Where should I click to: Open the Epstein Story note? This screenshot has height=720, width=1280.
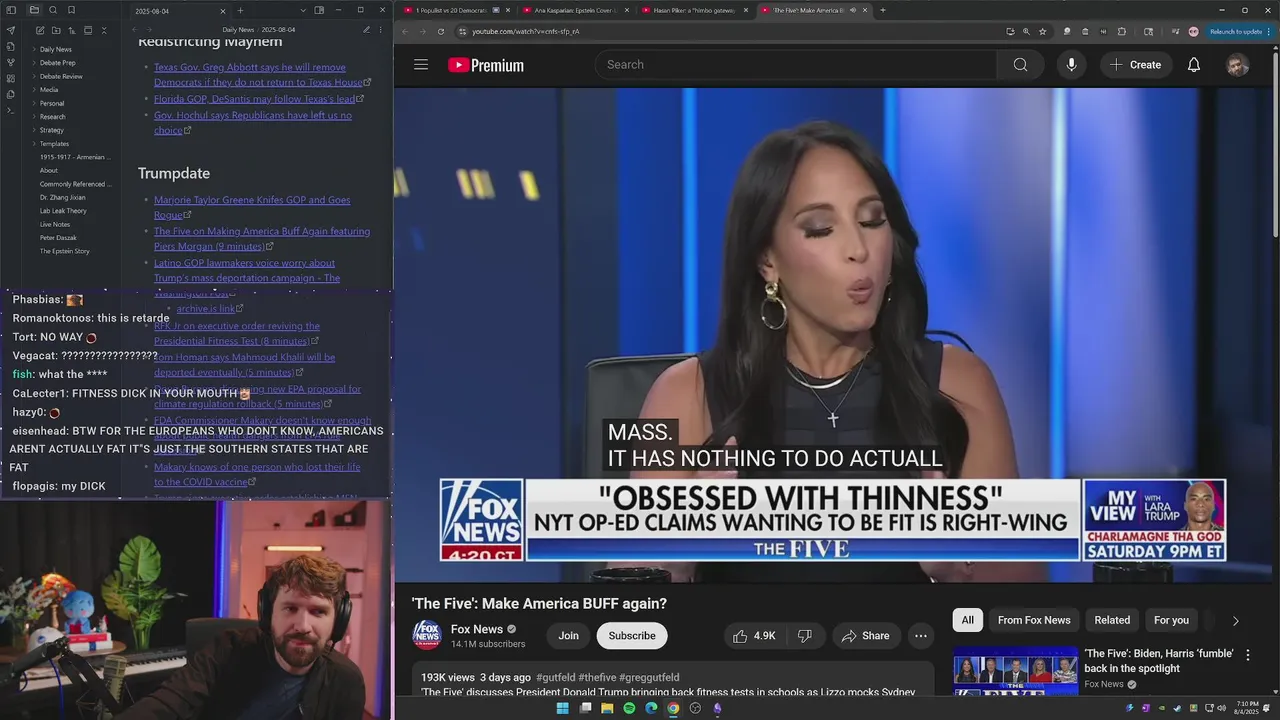(x=64, y=251)
